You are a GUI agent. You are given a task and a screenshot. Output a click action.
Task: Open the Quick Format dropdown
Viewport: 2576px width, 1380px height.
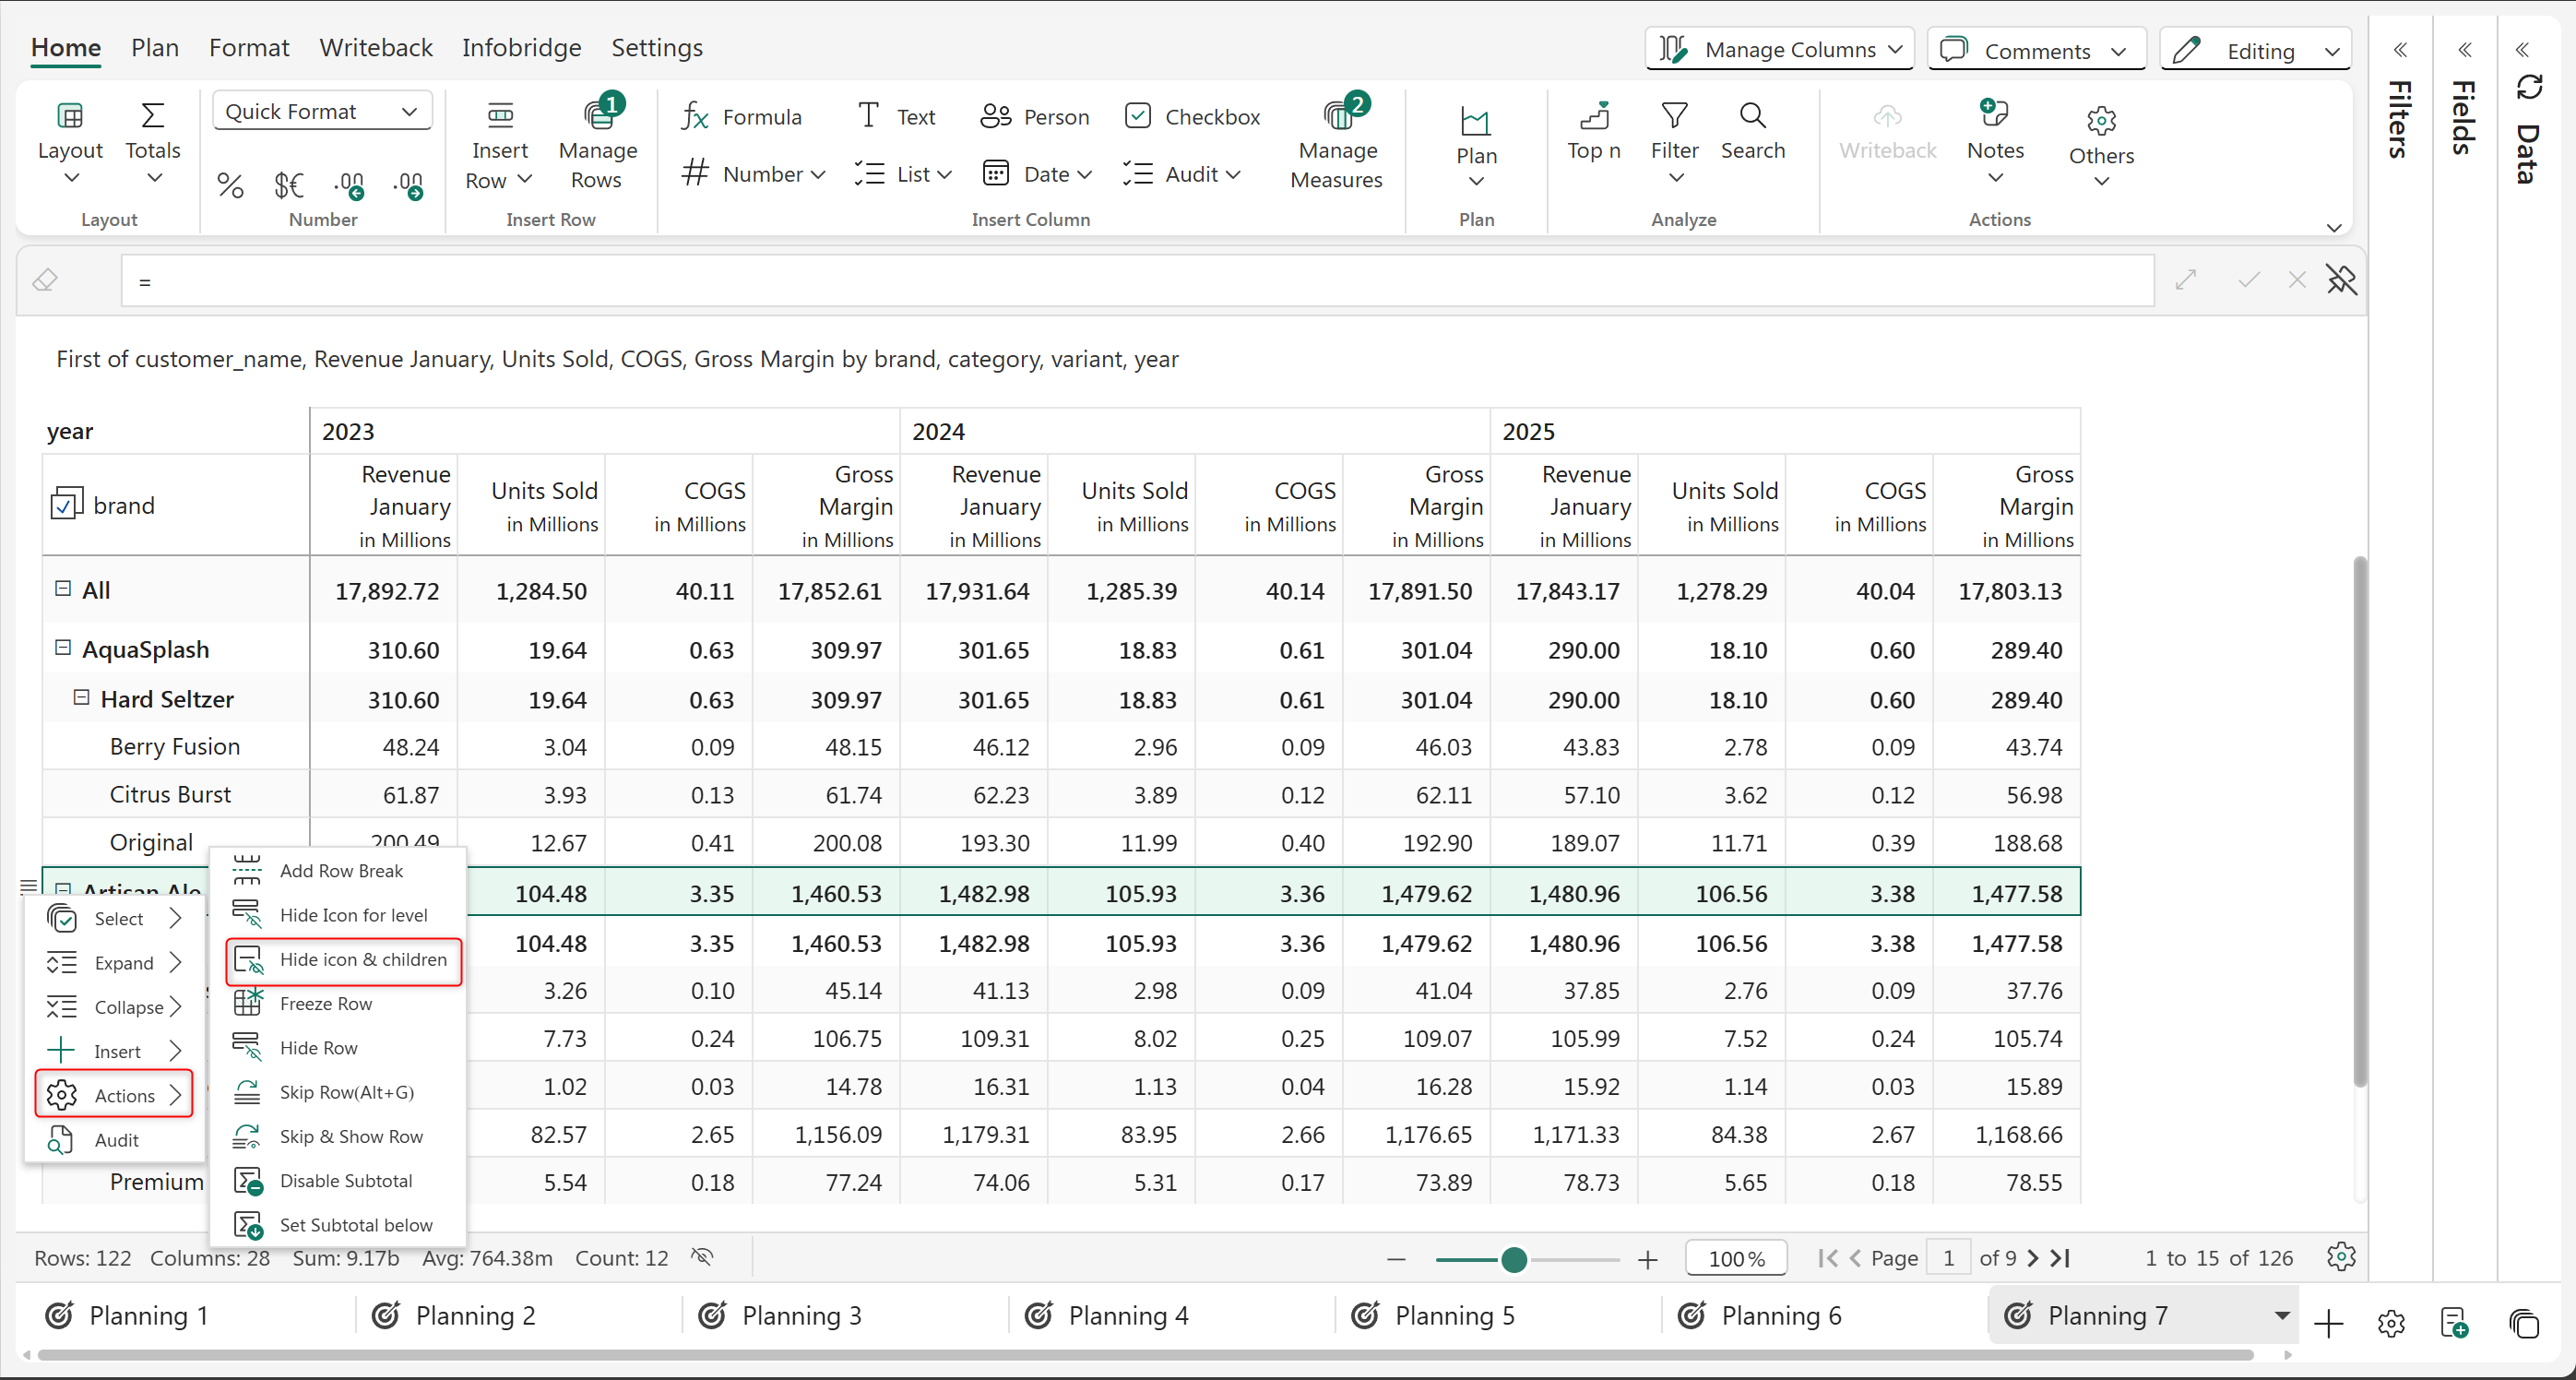[x=322, y=111]
